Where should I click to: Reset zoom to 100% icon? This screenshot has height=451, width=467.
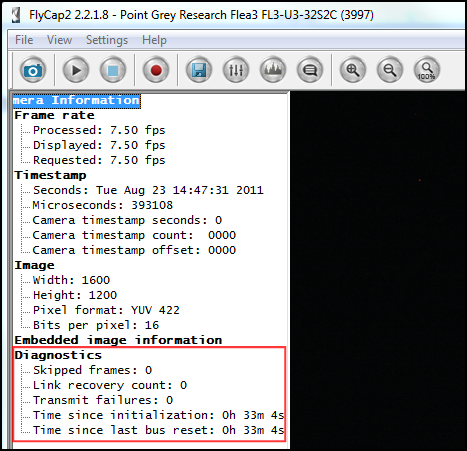coord(427,70)
